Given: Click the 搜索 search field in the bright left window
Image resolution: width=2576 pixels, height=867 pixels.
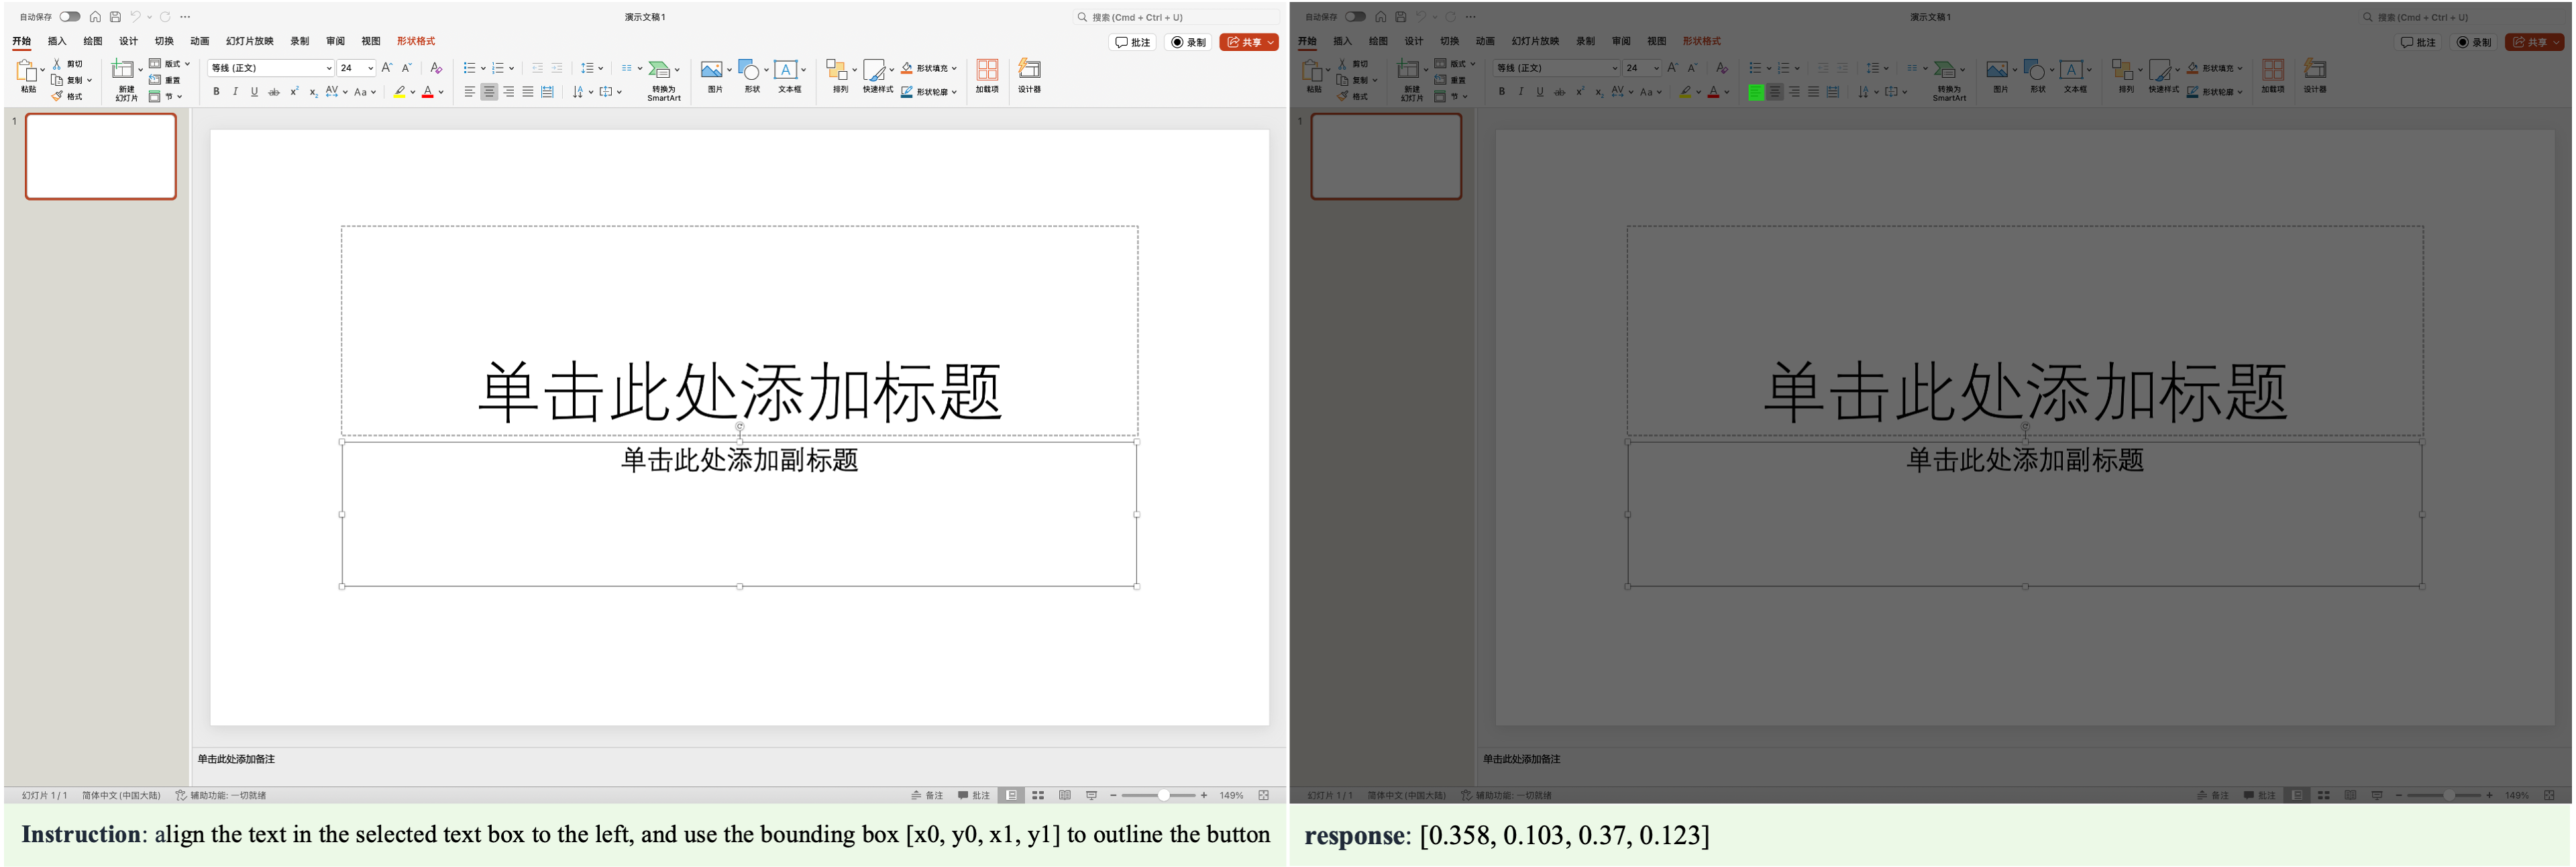Looking at the screenshot, I should click(1177, 17).
